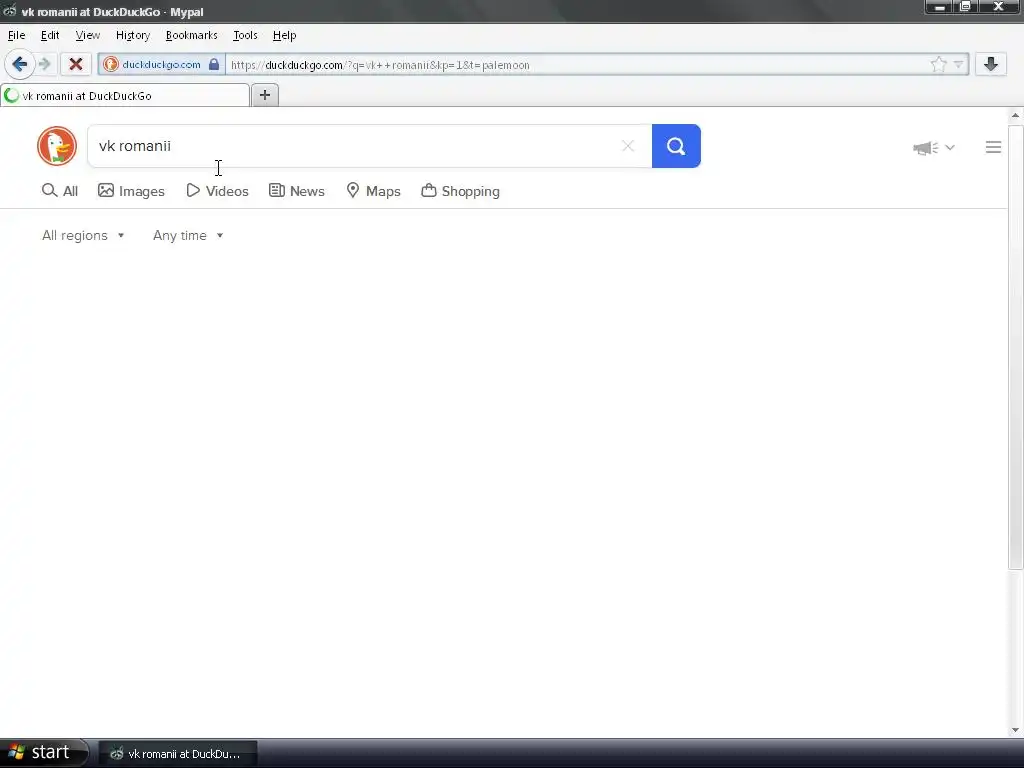Open the History menu
This screenshot has height=768, width=1024.
133,35
